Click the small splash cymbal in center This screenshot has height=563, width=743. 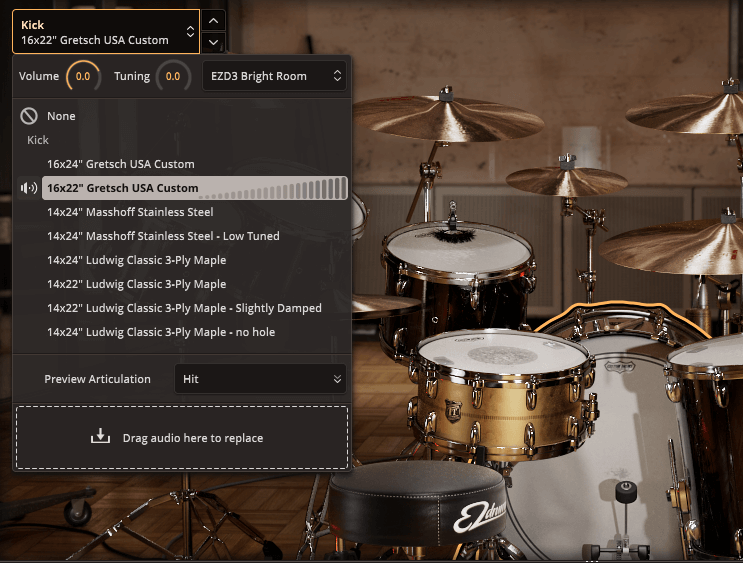(567, 180)
